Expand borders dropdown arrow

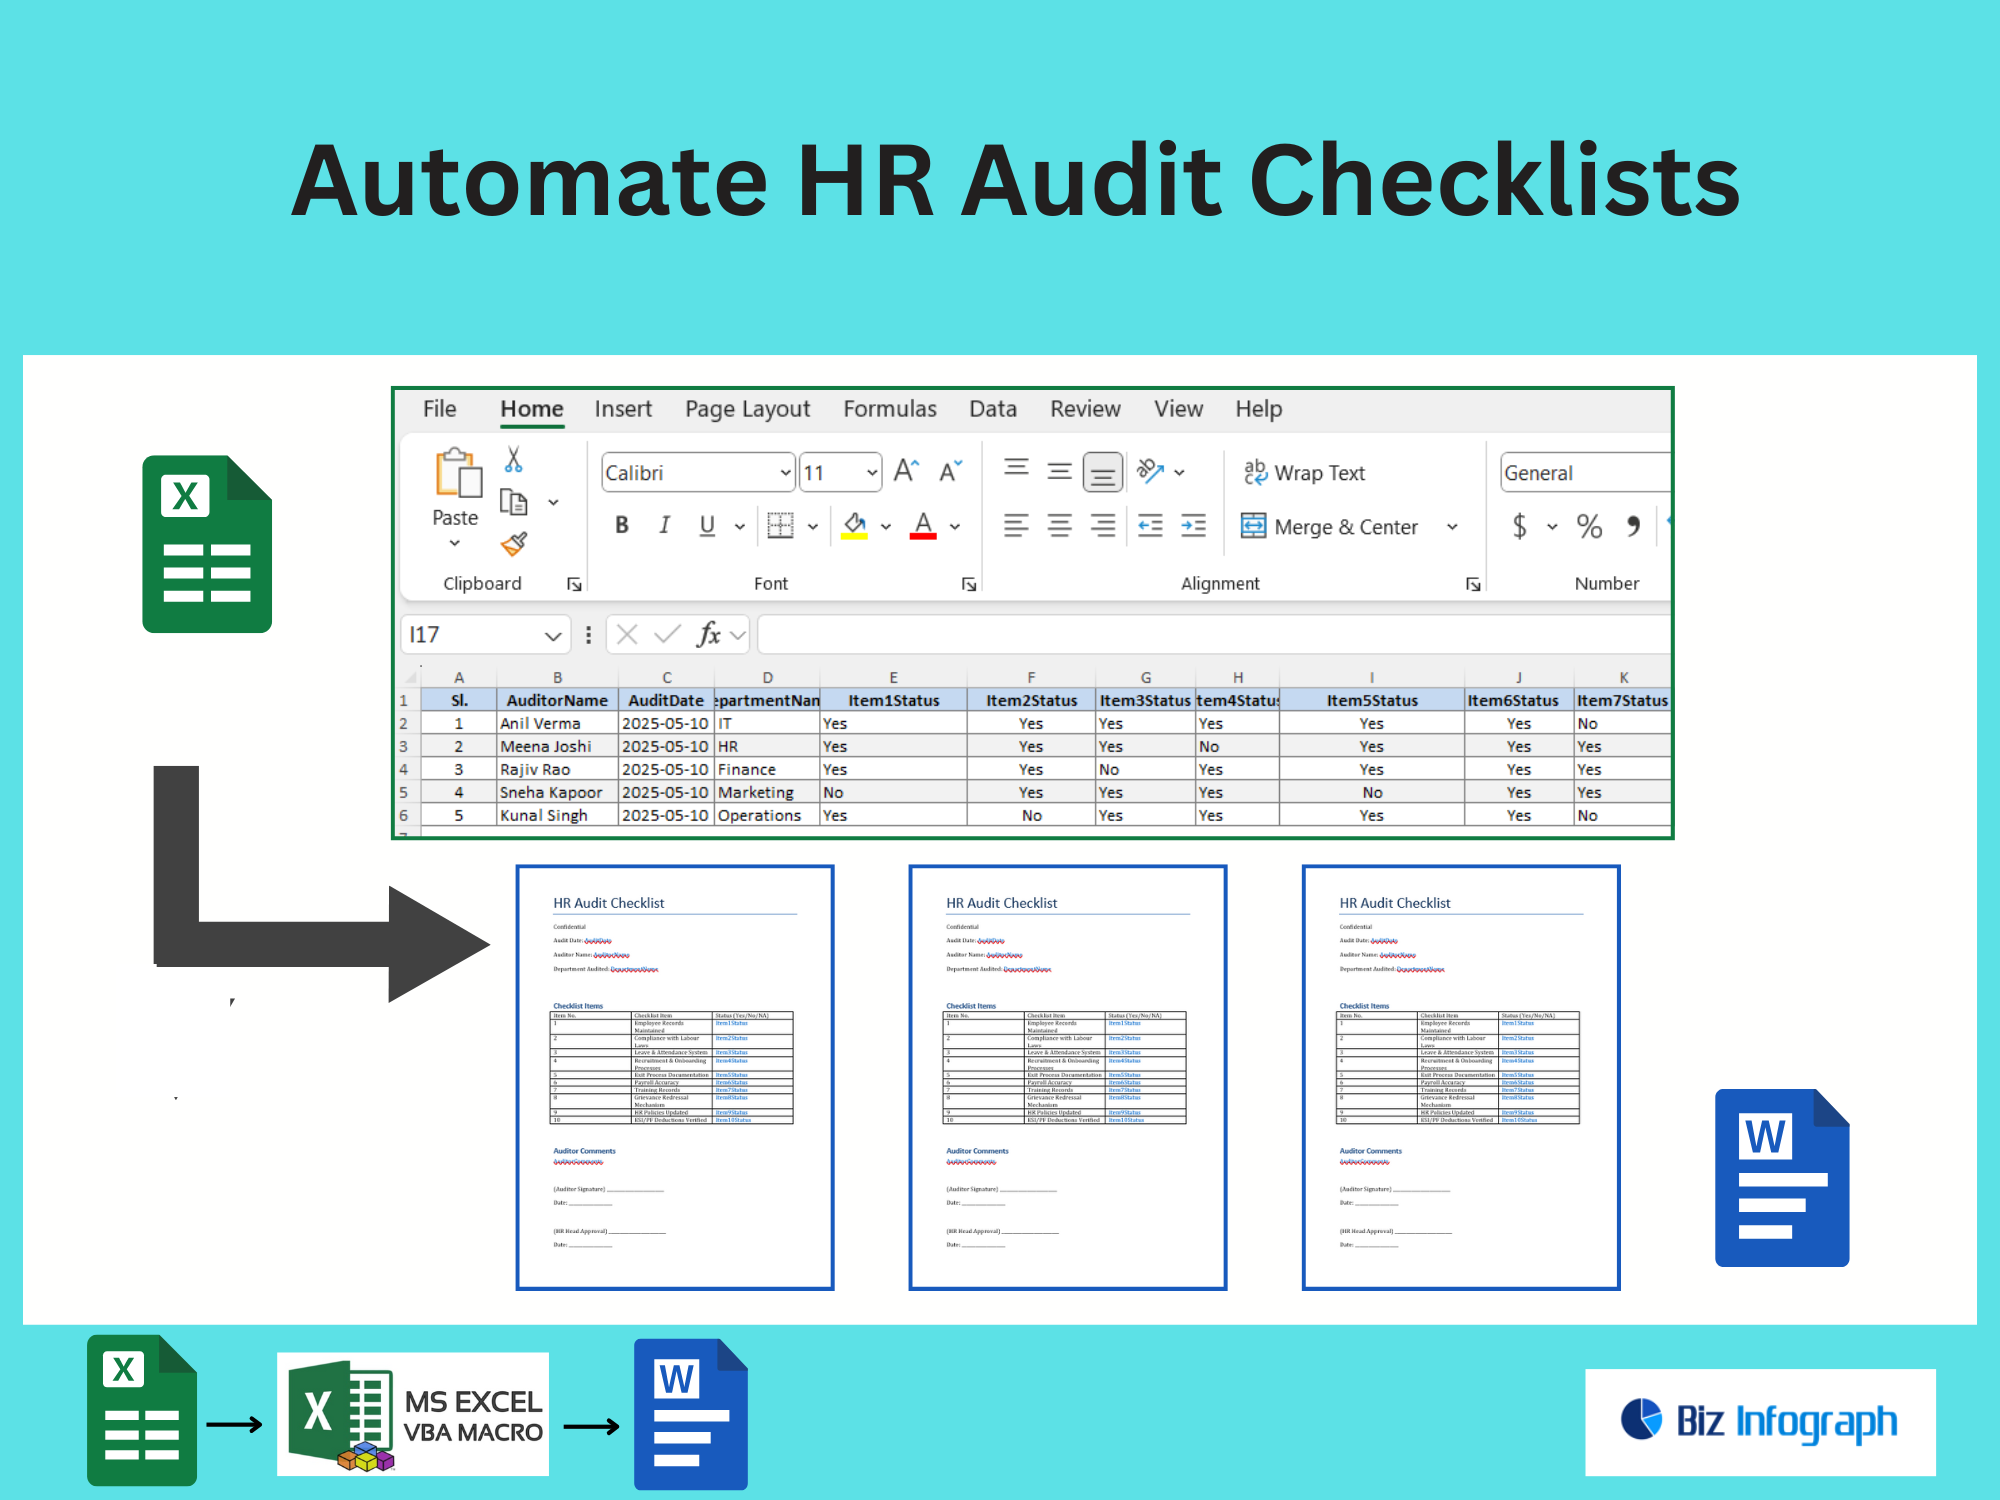813,526
